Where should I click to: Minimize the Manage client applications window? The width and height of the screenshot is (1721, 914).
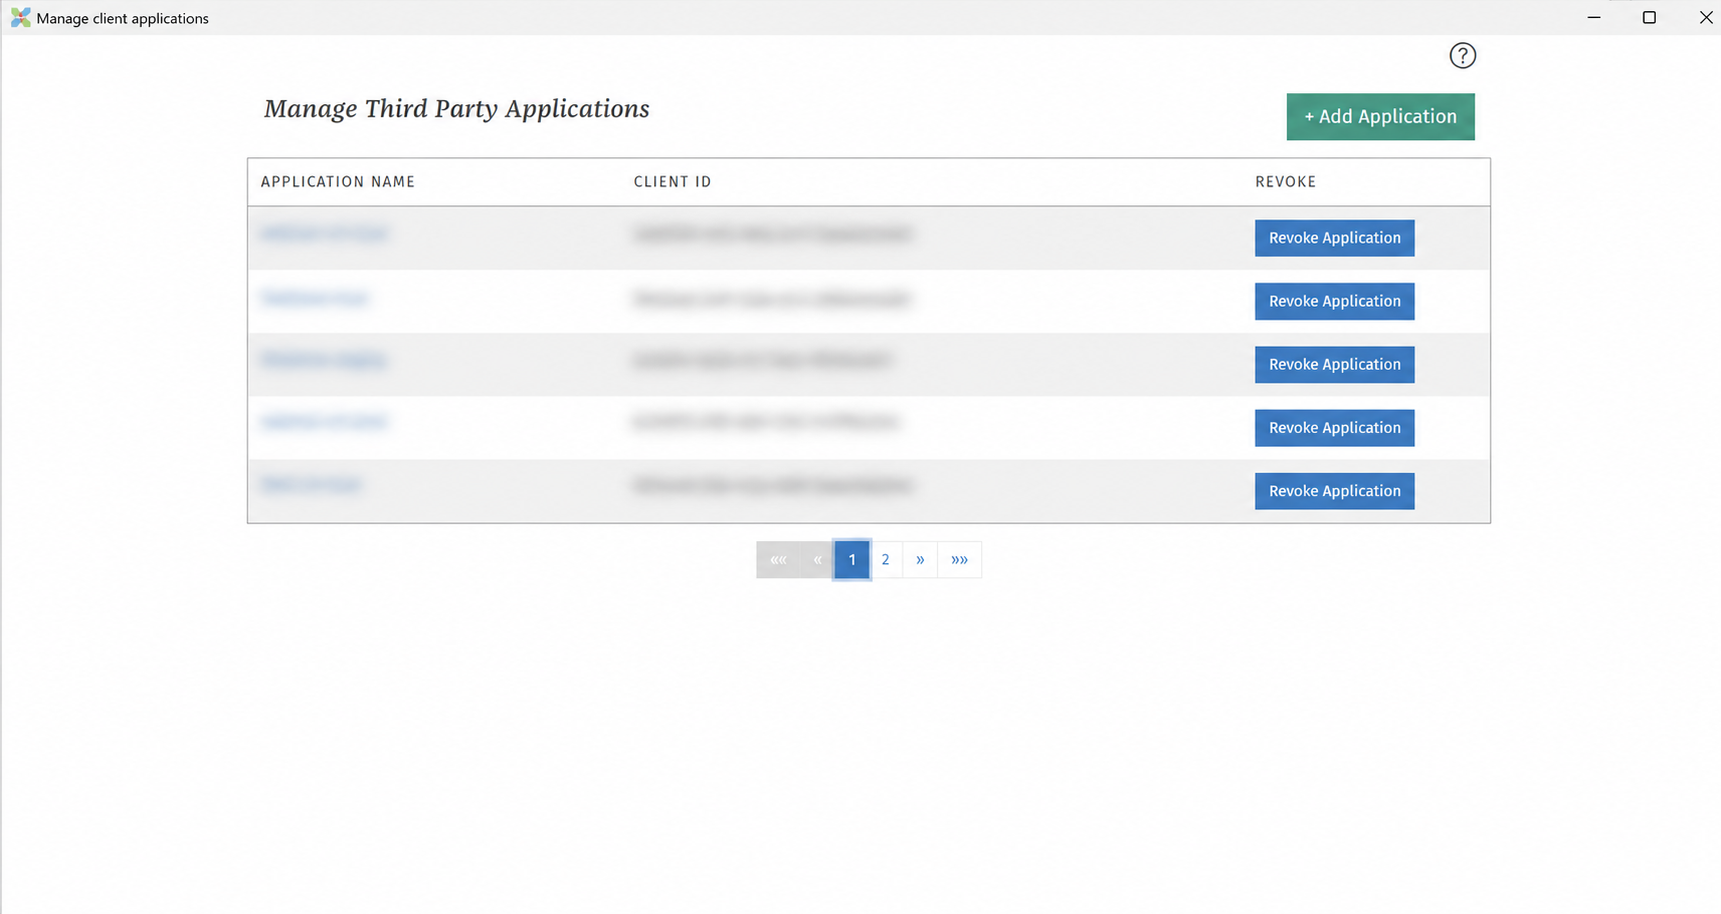1594,18
